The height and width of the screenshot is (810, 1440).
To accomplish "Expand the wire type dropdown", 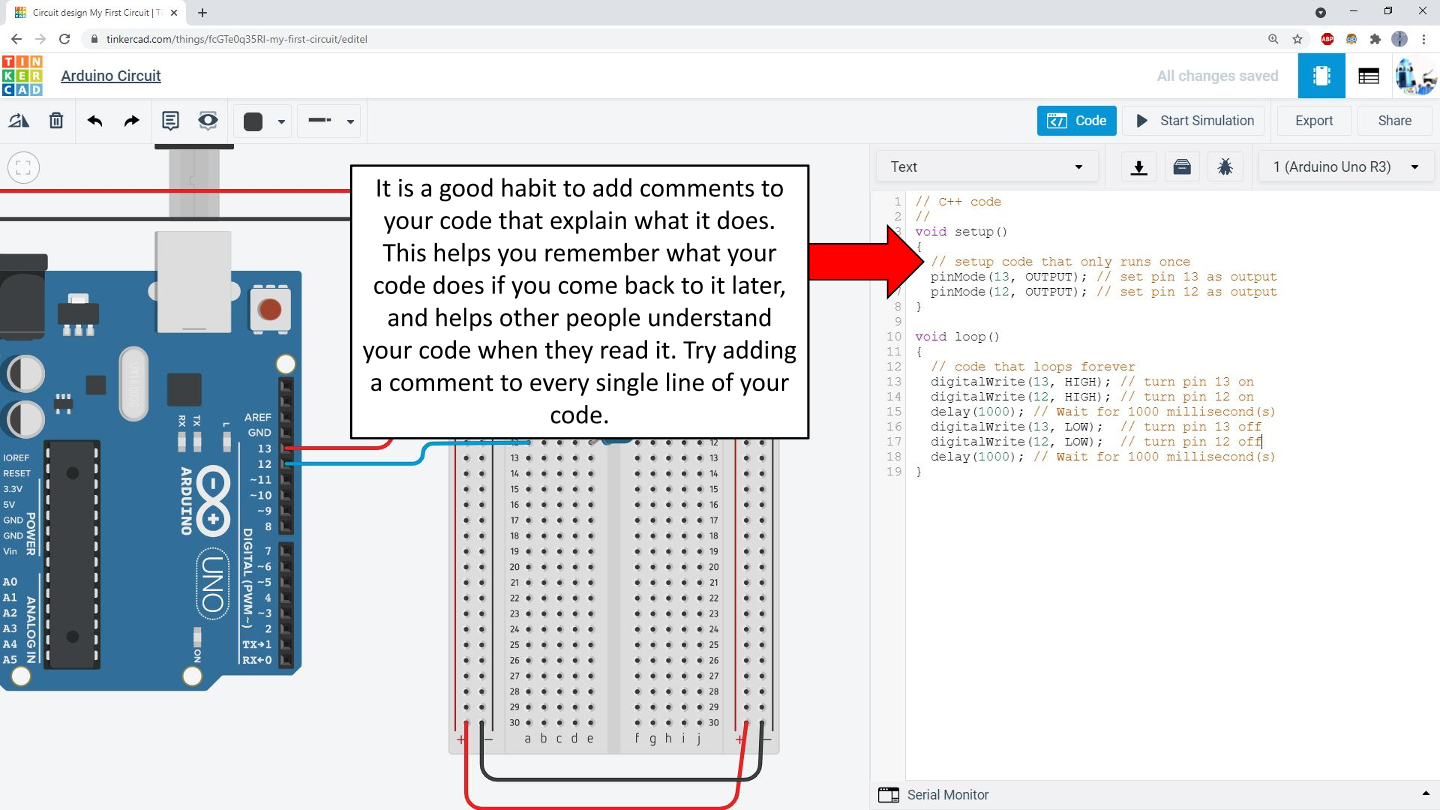I will click(332, 121).
